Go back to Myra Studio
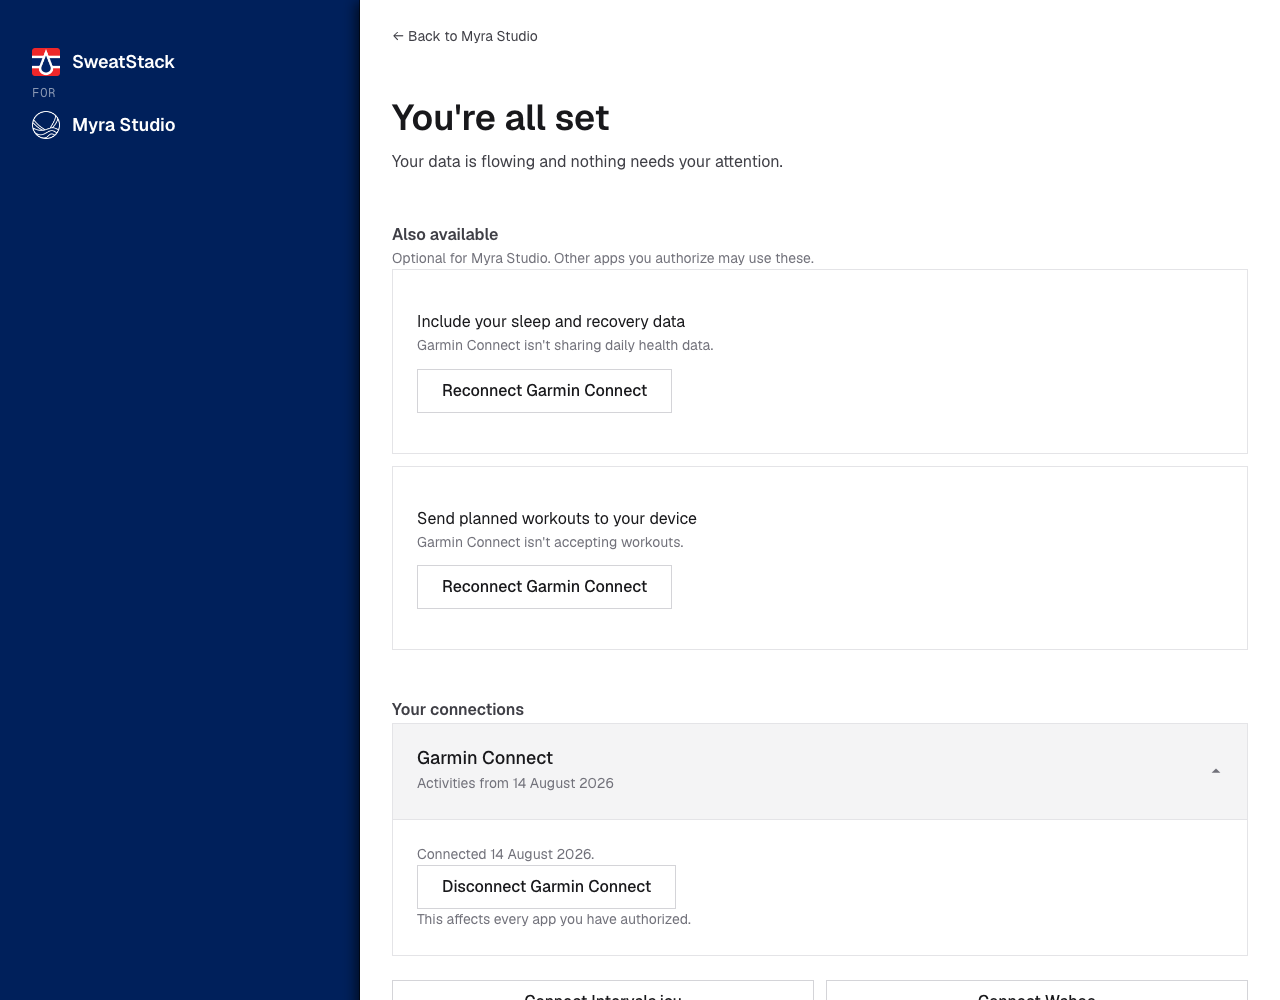 (465, 36)
